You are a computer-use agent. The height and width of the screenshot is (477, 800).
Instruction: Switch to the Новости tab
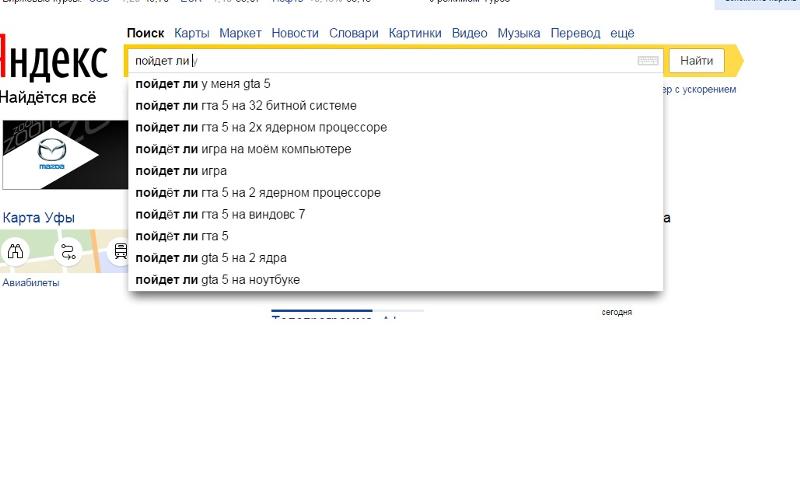coord(295,33)
